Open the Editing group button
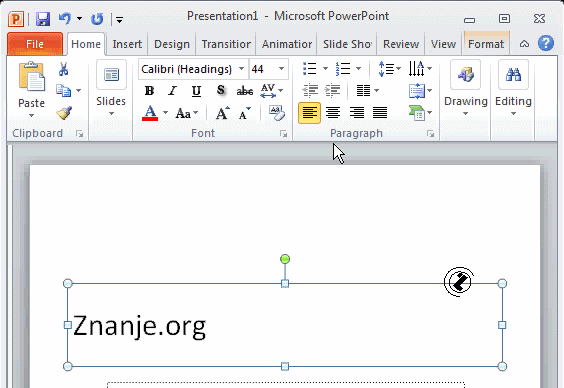 (513, 88)
